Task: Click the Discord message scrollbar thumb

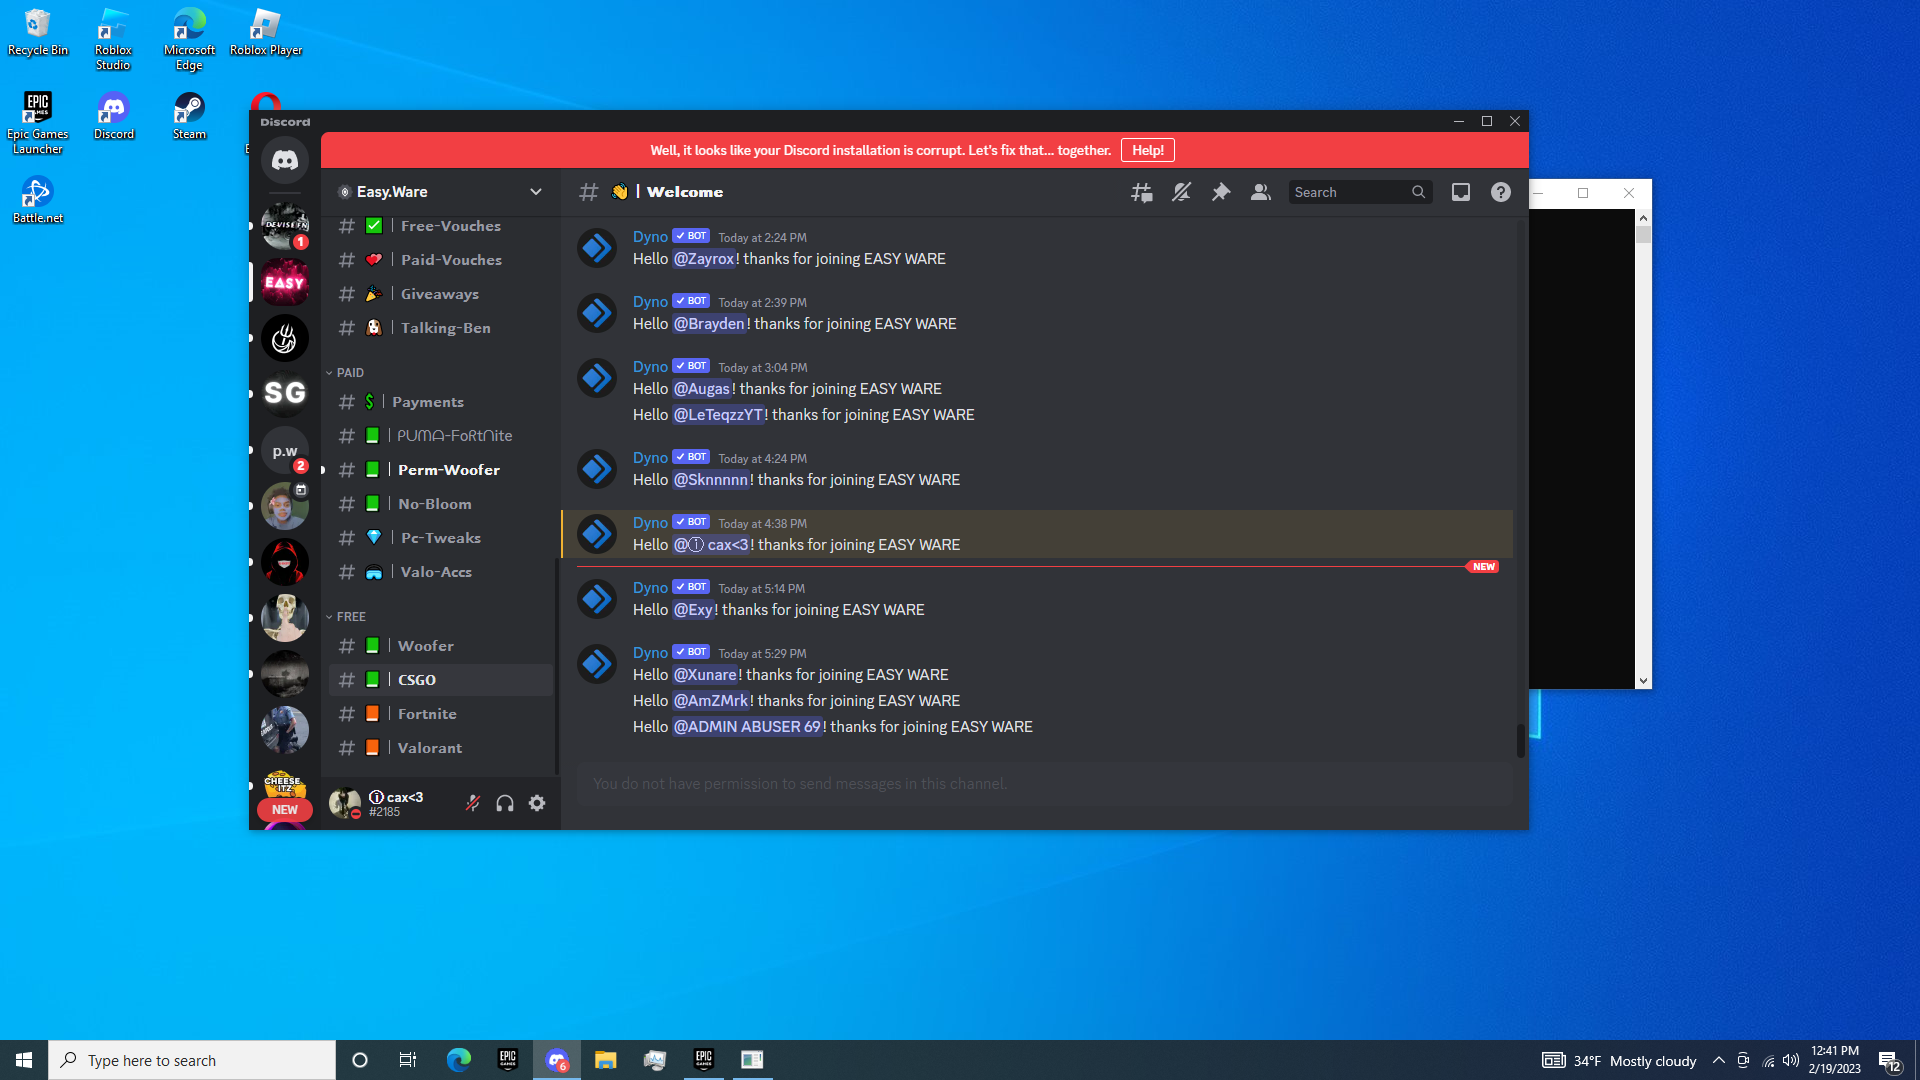Action: (1520, 741)
